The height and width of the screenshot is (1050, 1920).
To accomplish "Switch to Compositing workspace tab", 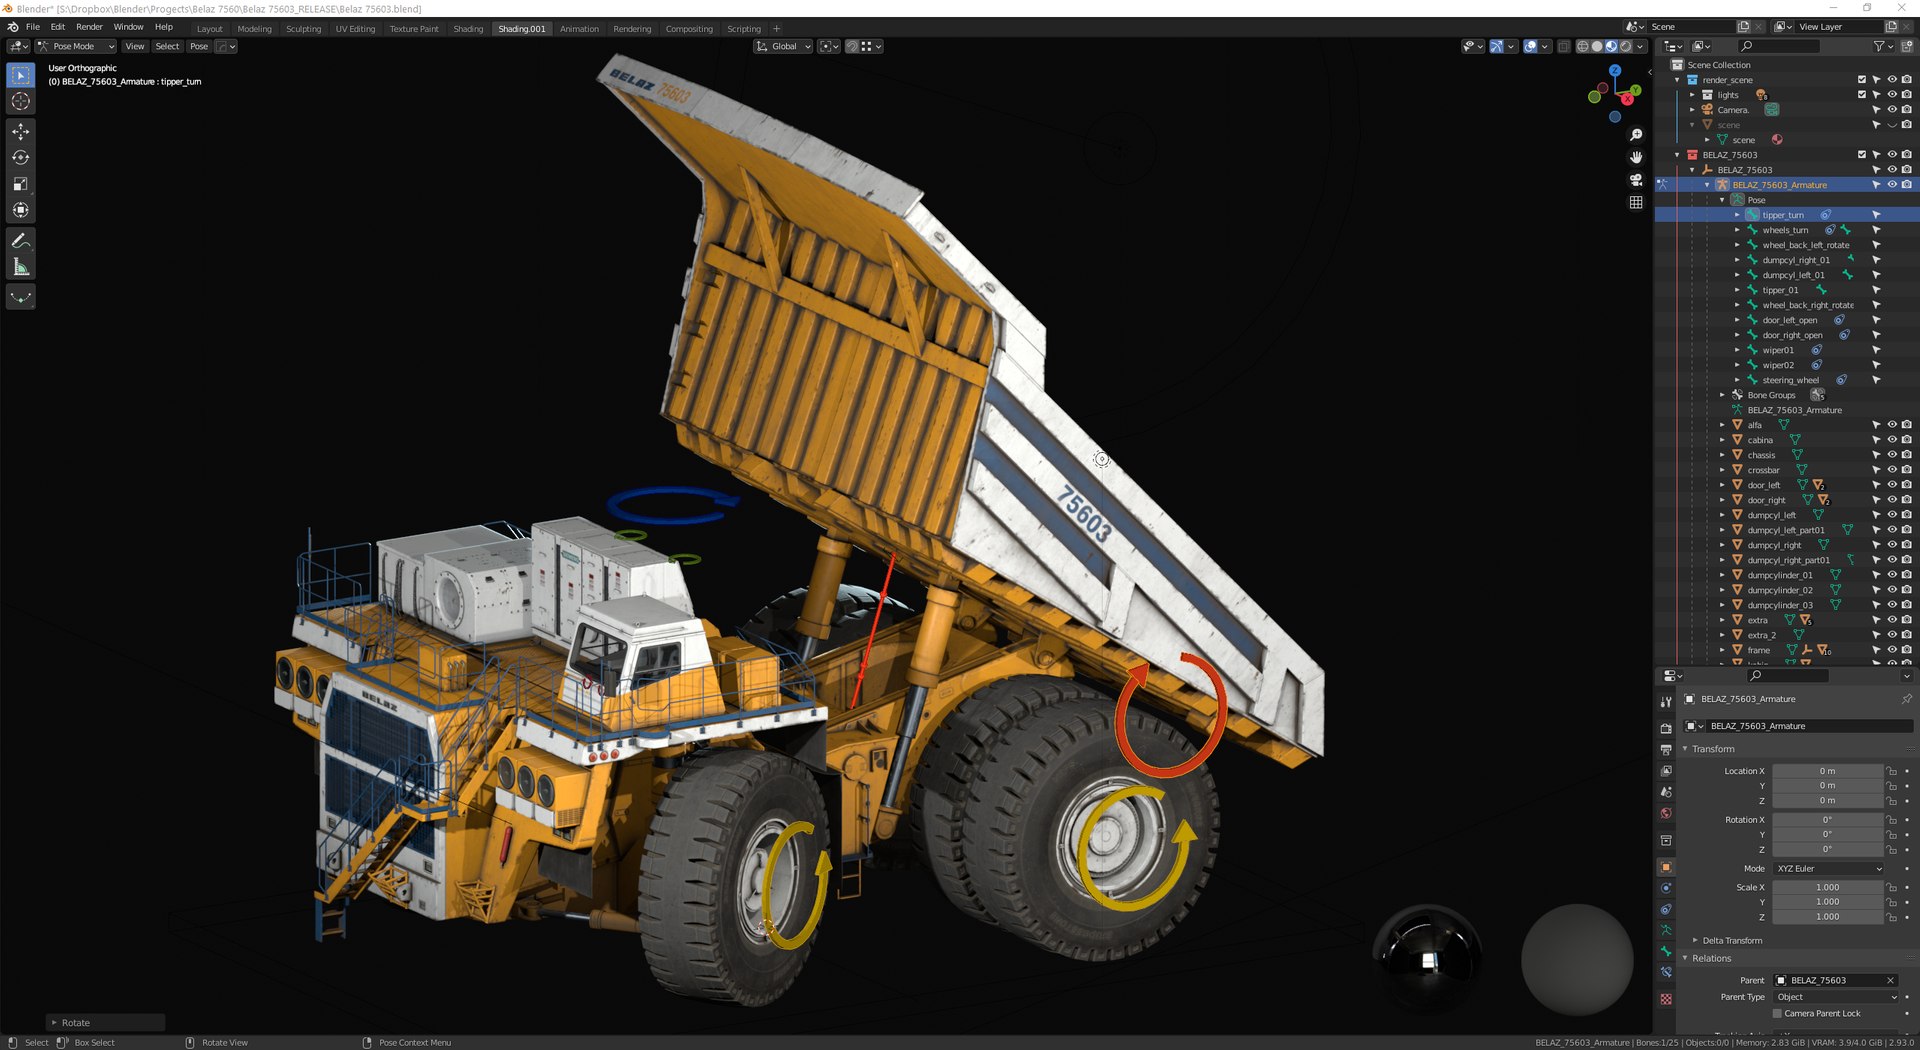I will 689,29.
